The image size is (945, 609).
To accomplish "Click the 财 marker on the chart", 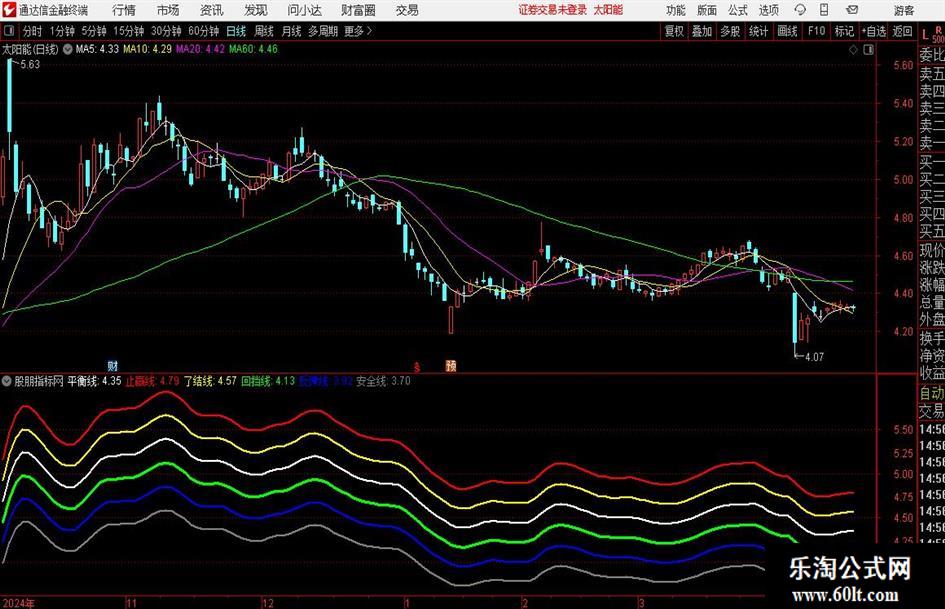I will tap(113, 365).
